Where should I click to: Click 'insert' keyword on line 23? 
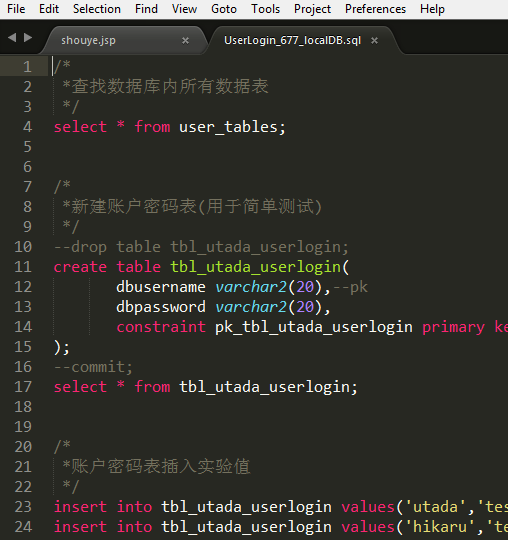click(x=80, y=507)
